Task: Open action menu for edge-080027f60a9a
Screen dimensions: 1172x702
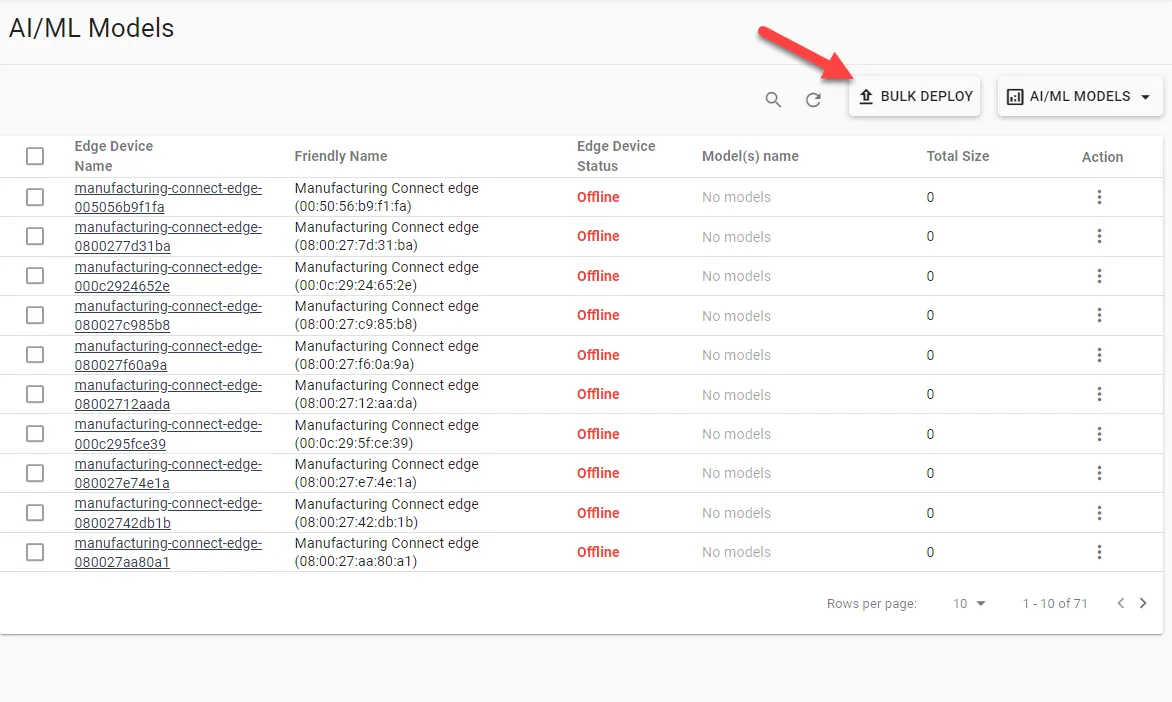Action: point(1099,355)
